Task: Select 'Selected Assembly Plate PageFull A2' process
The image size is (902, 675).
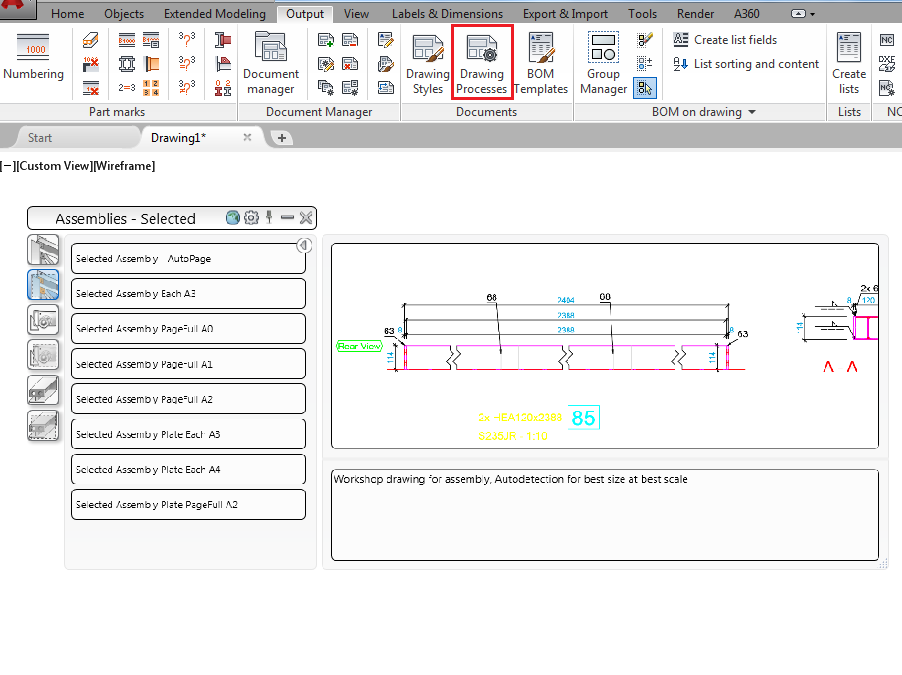Action: point(188,505)
